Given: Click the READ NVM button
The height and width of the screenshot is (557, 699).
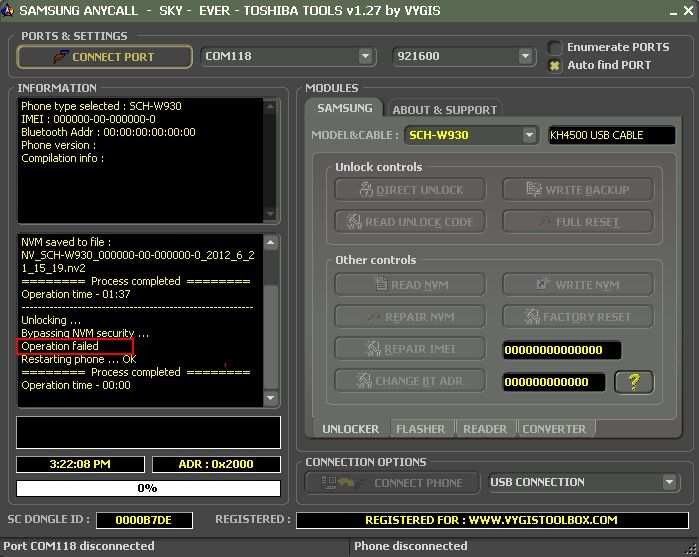Looking at the screenshot, I should pos(410,285).
